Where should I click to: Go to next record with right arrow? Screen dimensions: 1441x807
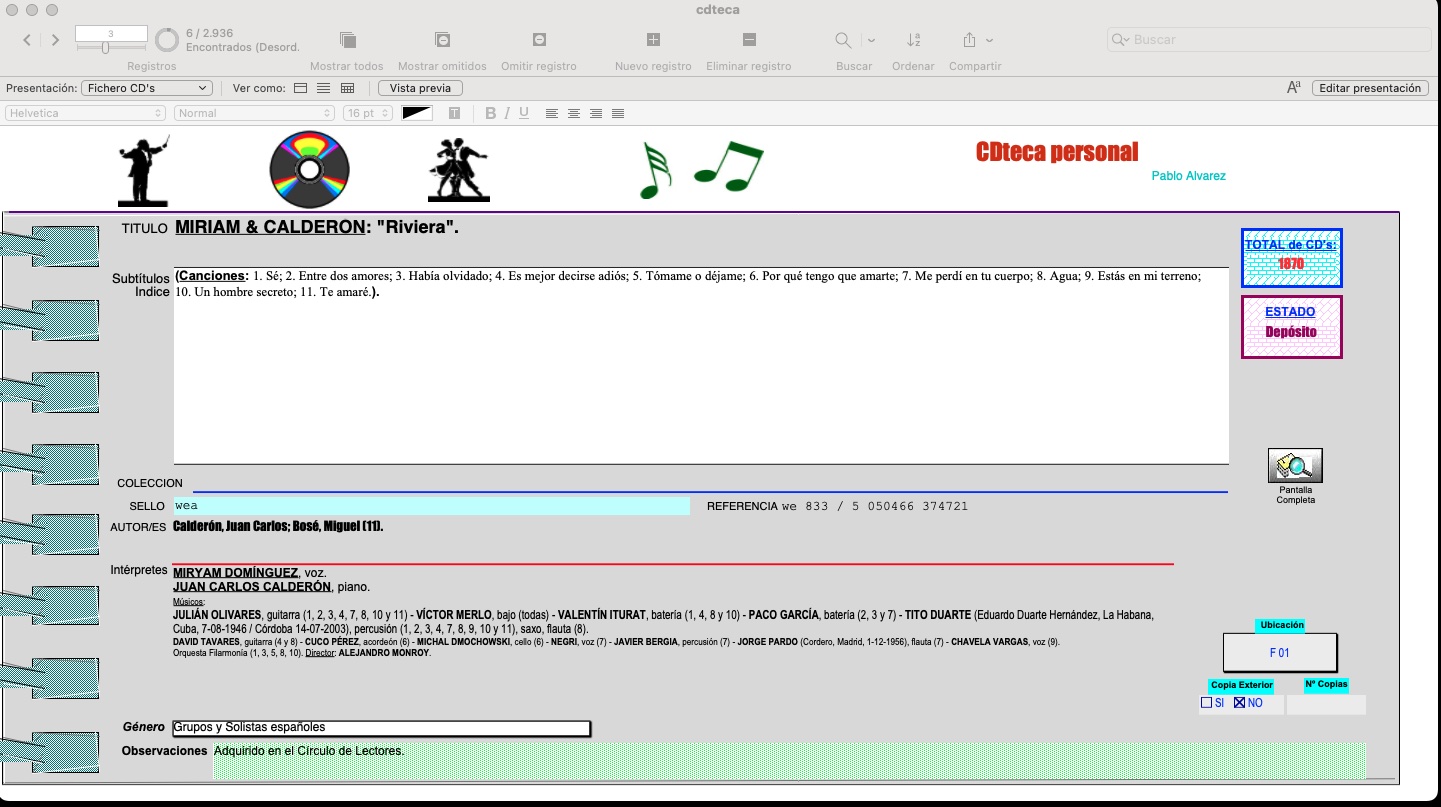click(x=56, y=40)
